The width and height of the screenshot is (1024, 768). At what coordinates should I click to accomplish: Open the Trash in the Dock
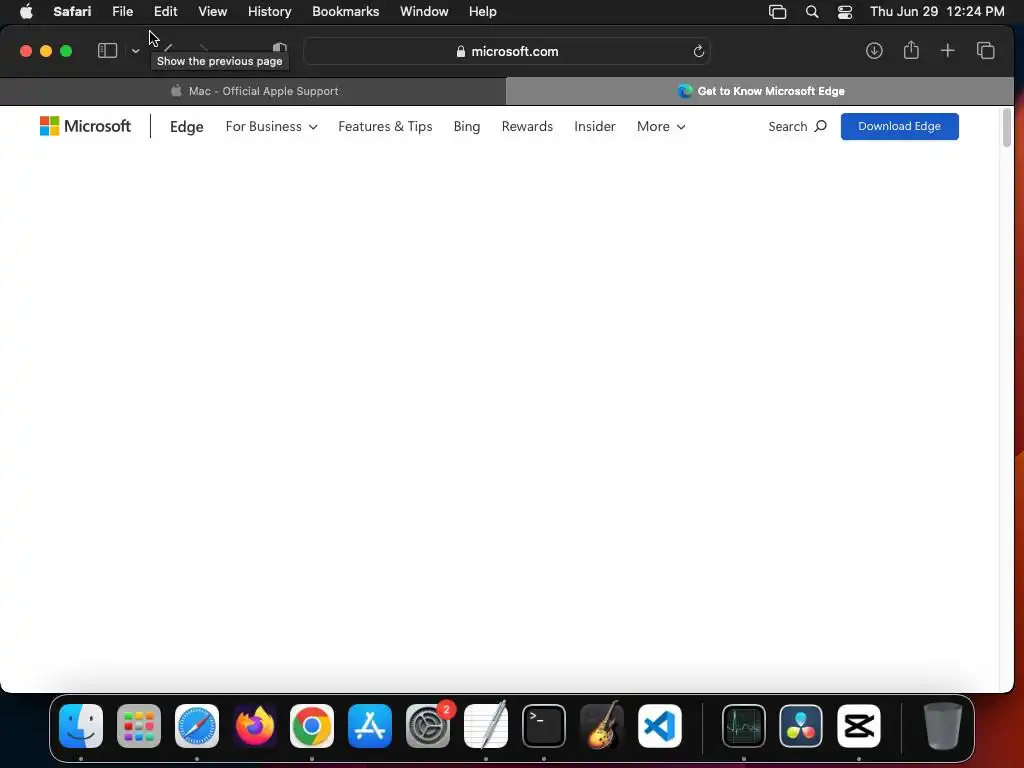(942, 726)
